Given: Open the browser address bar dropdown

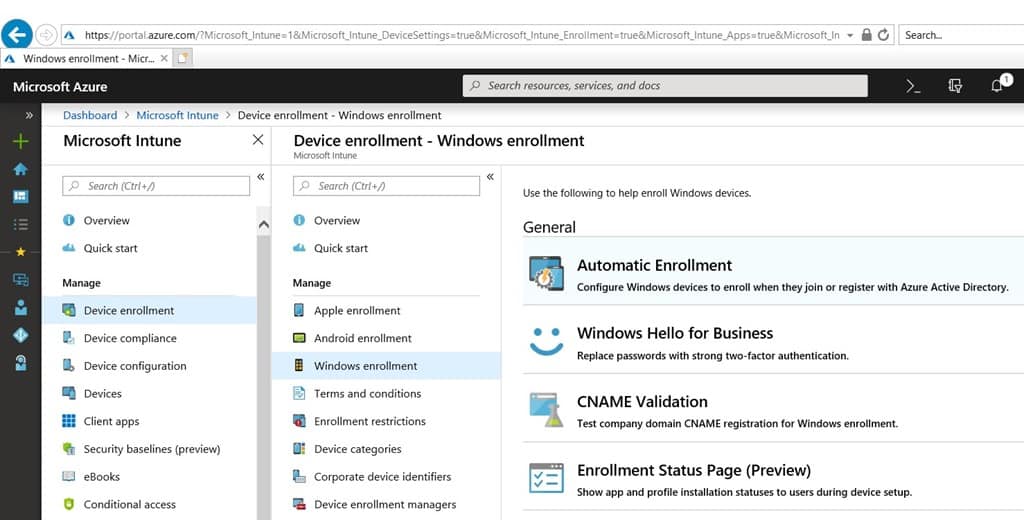Looking at the screenshot, I should (x=850, y=35).
